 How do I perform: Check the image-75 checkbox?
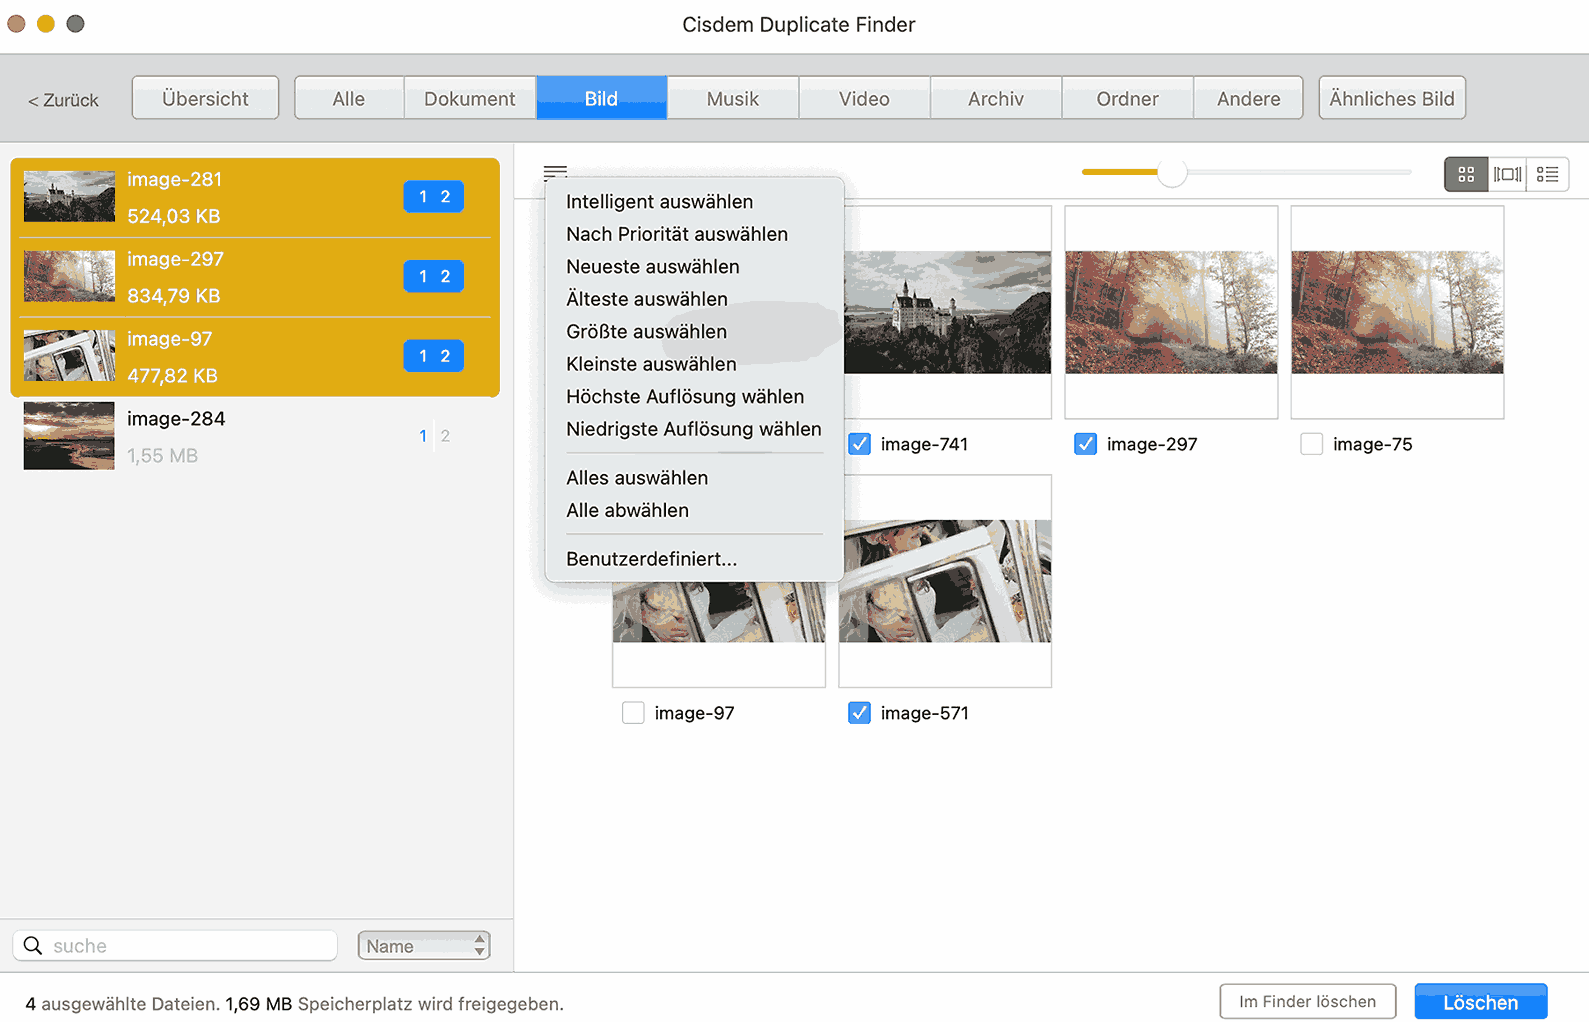pyautogui.click(x=1311, y=444)
